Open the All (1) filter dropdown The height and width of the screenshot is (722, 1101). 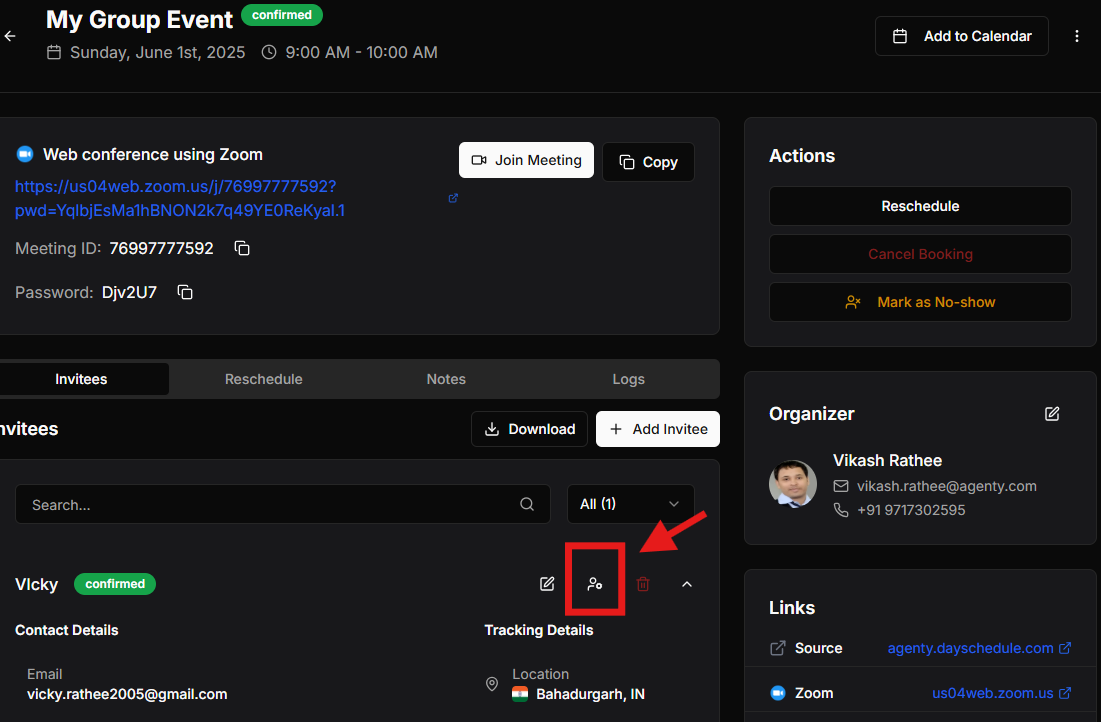[x=631, y=504]
